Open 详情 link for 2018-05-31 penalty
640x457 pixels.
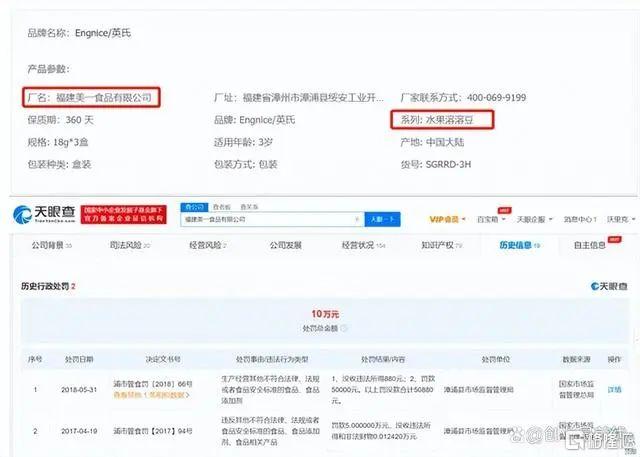coord(614,390)
